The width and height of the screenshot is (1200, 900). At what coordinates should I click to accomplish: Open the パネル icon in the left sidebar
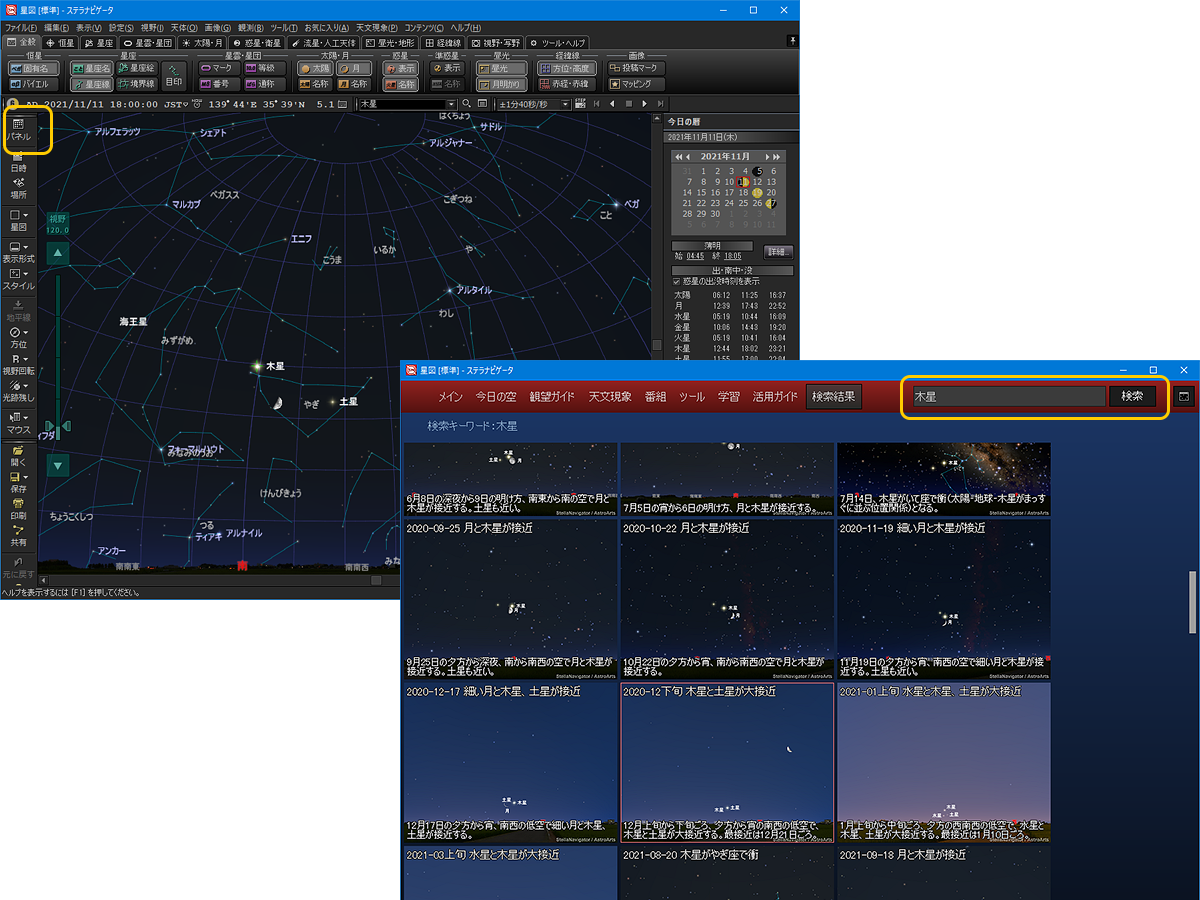(x=18, y=129)
